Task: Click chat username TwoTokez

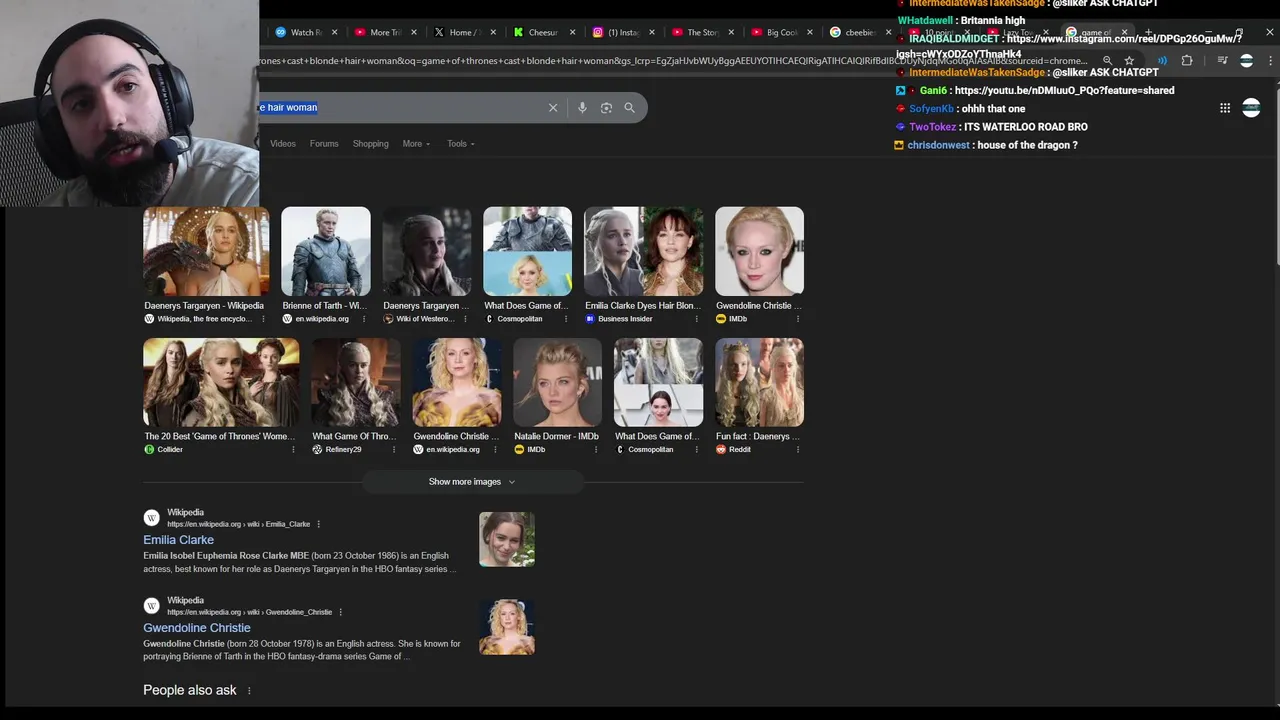Action: click(932, 128)
